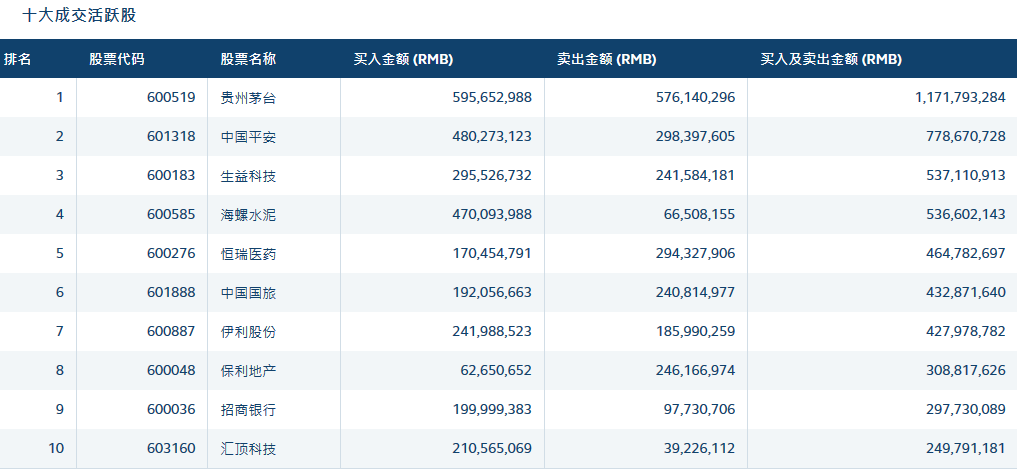Click buy amount 241,988,523
The width and height of the screenshot is (1017, 469).
tap(492, 331)
